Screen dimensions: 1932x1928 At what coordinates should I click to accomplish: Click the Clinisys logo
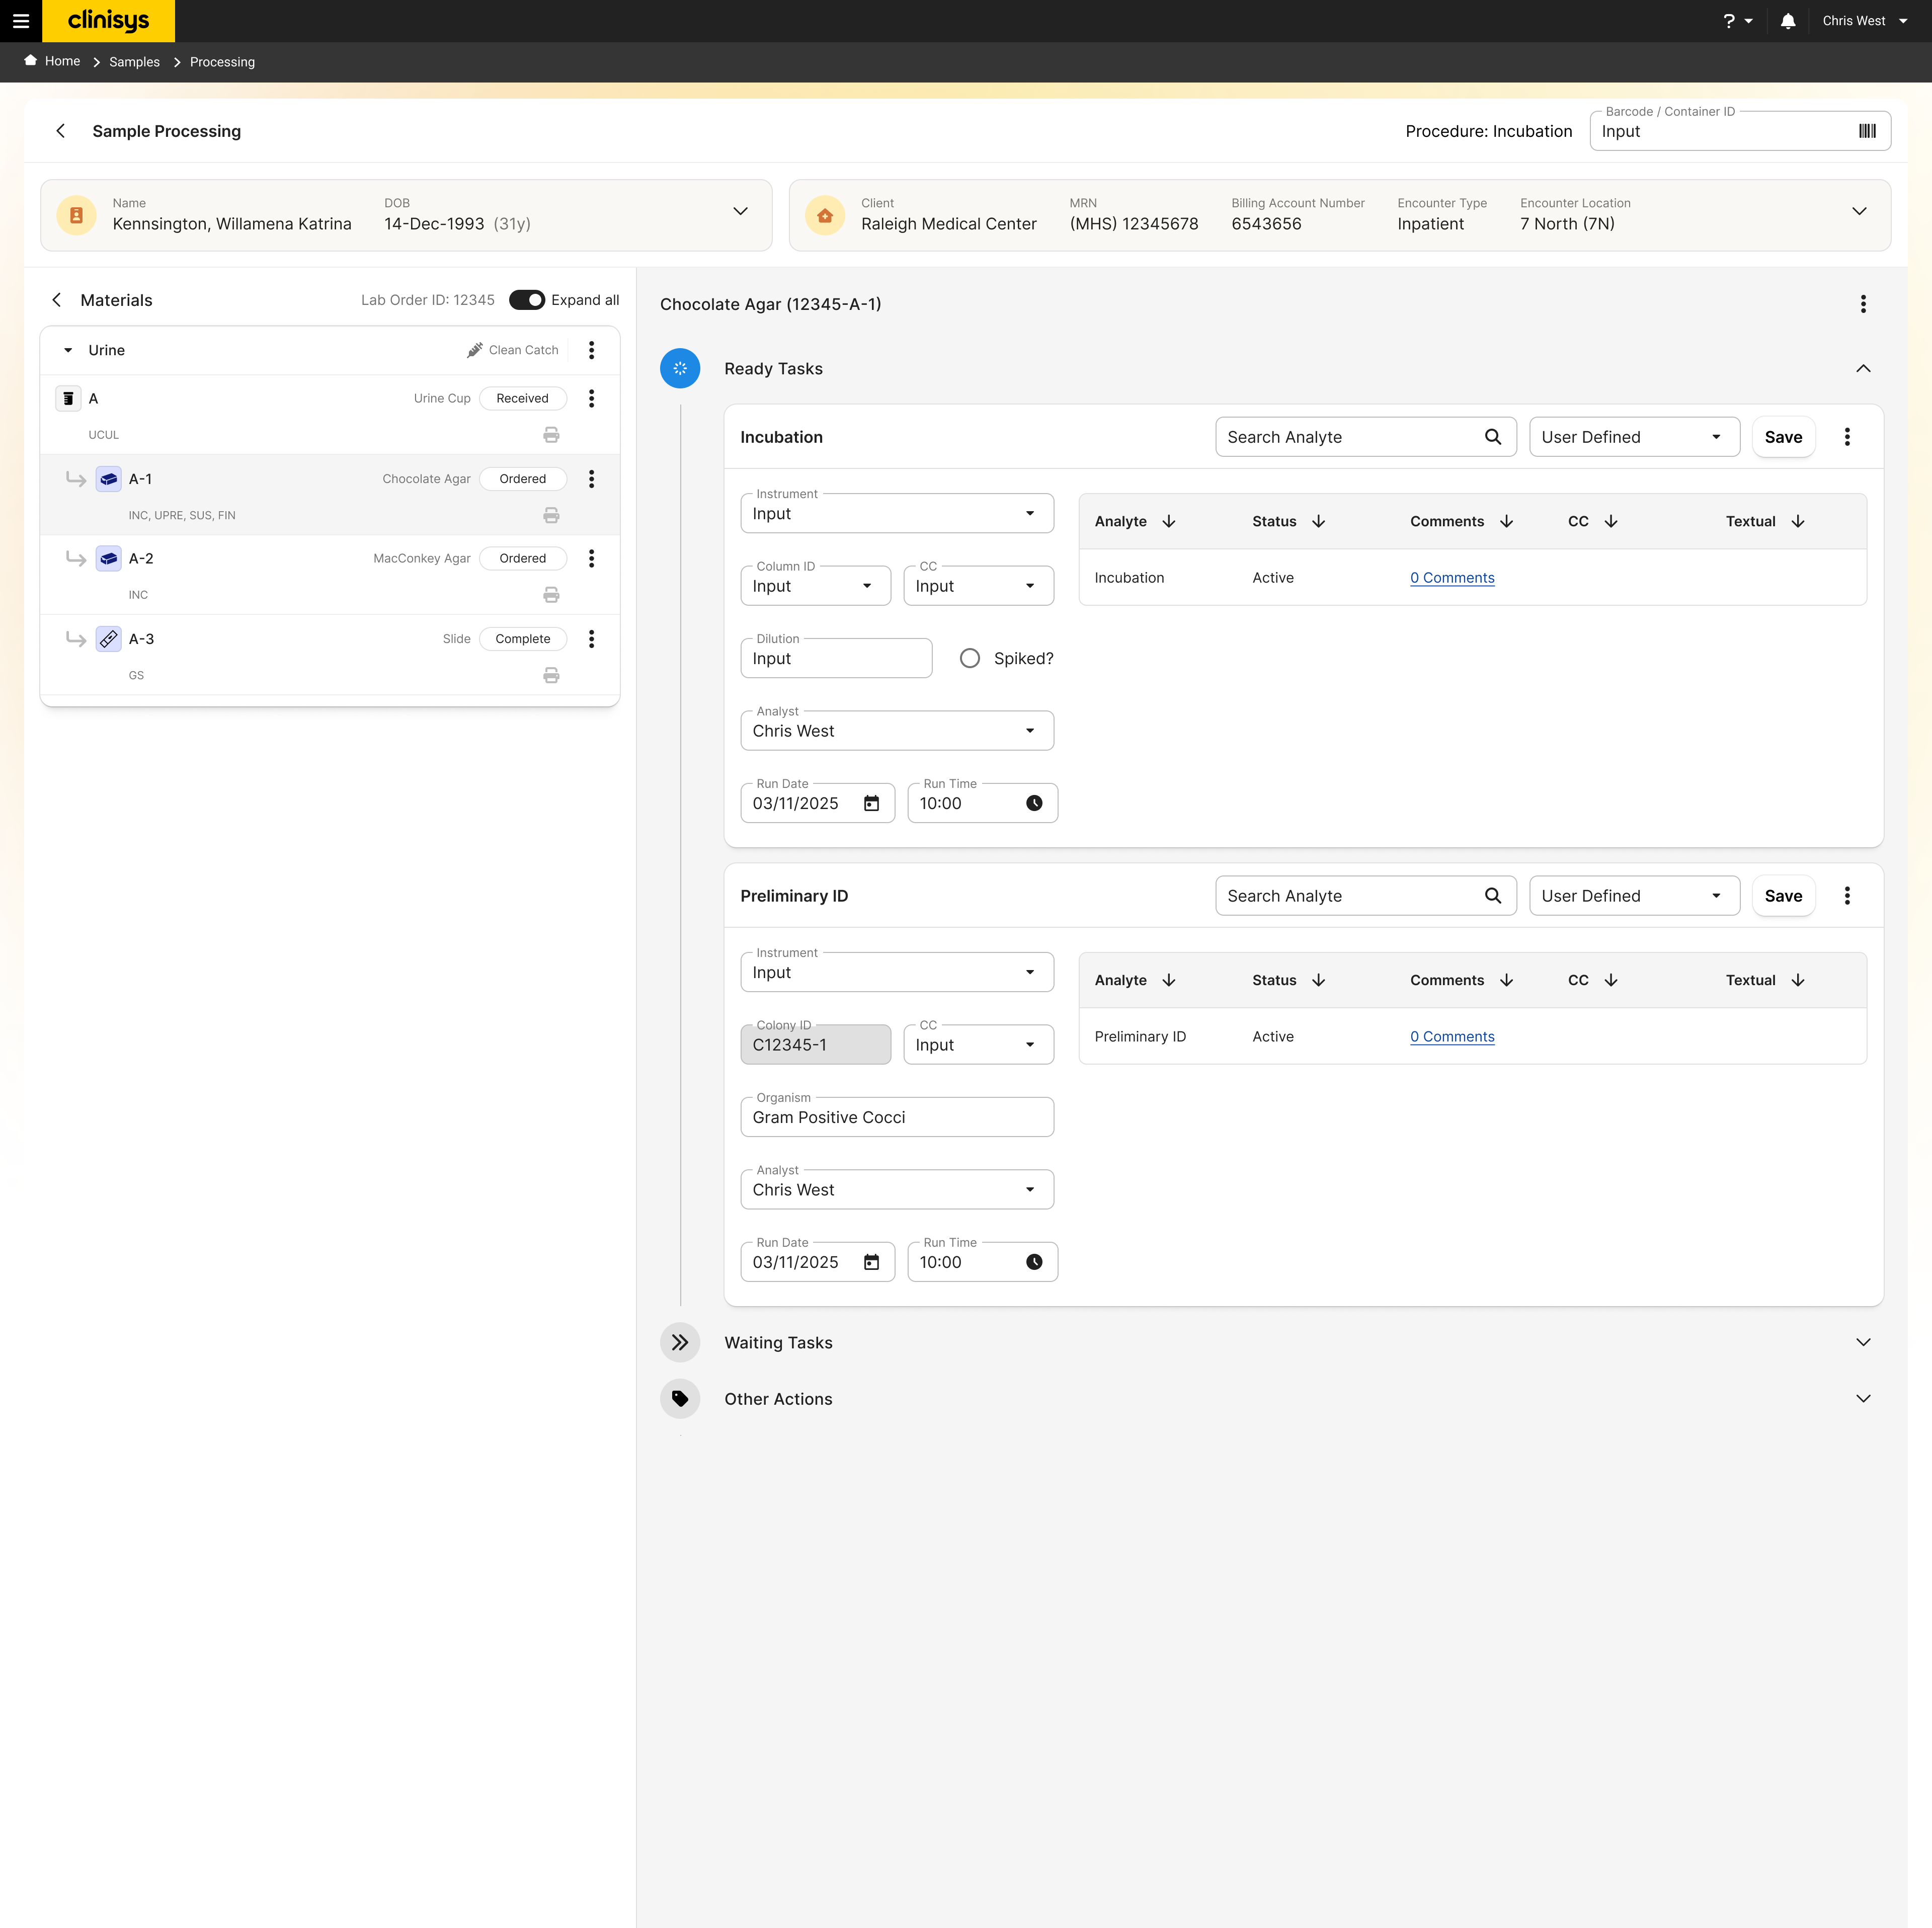(x=108, y=21)
